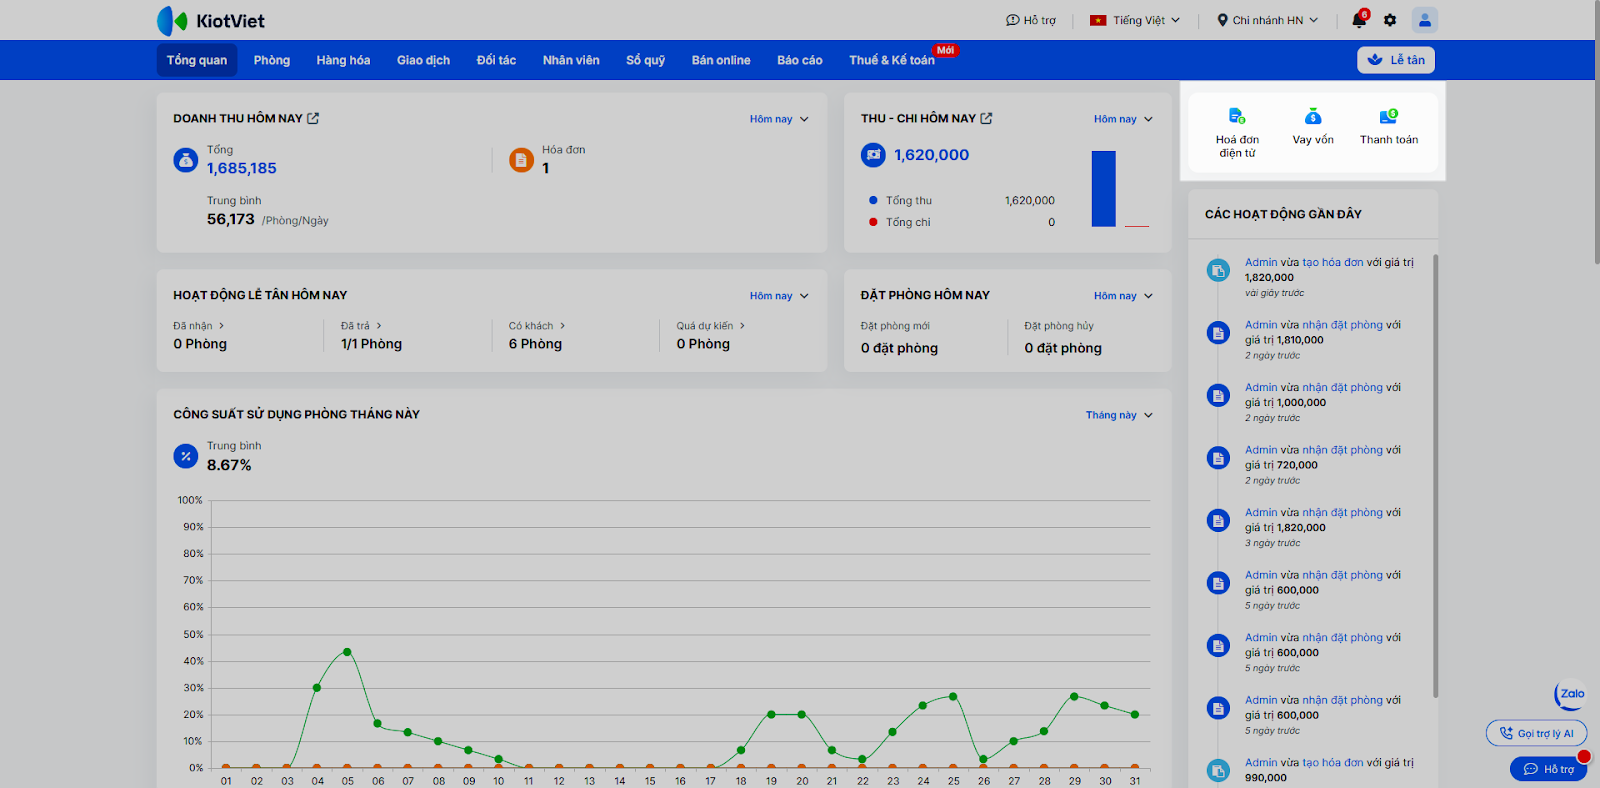Click the activity icon for invoice 1,820,000

[x=1218, y=270]
